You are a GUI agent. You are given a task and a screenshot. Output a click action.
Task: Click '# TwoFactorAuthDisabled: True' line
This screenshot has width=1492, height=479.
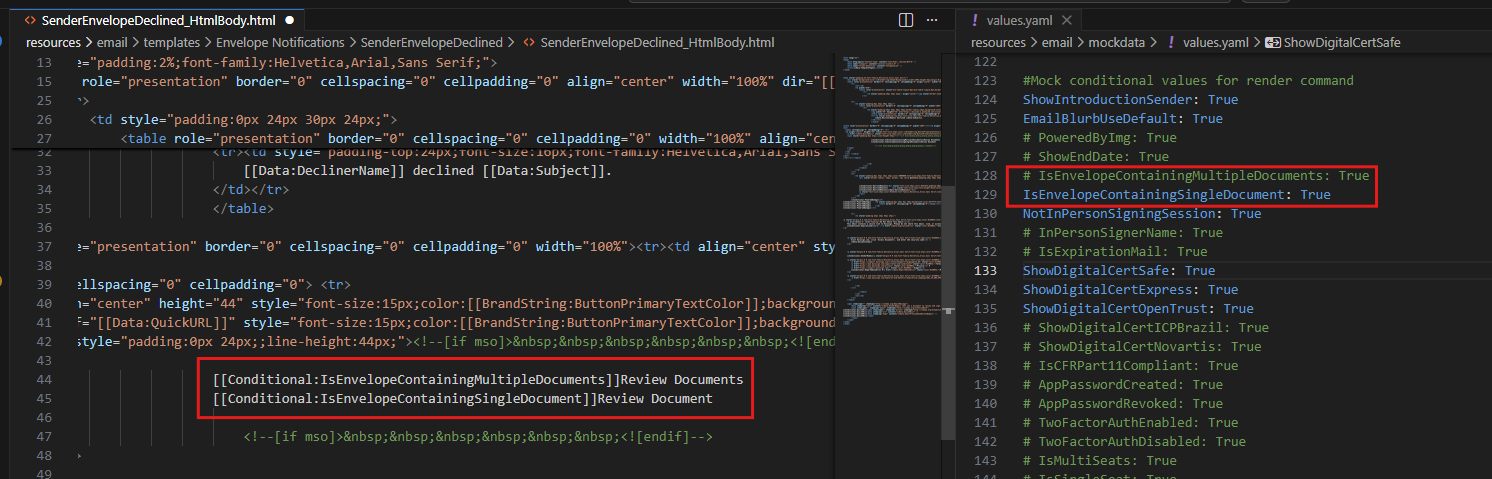(1134, 441)
